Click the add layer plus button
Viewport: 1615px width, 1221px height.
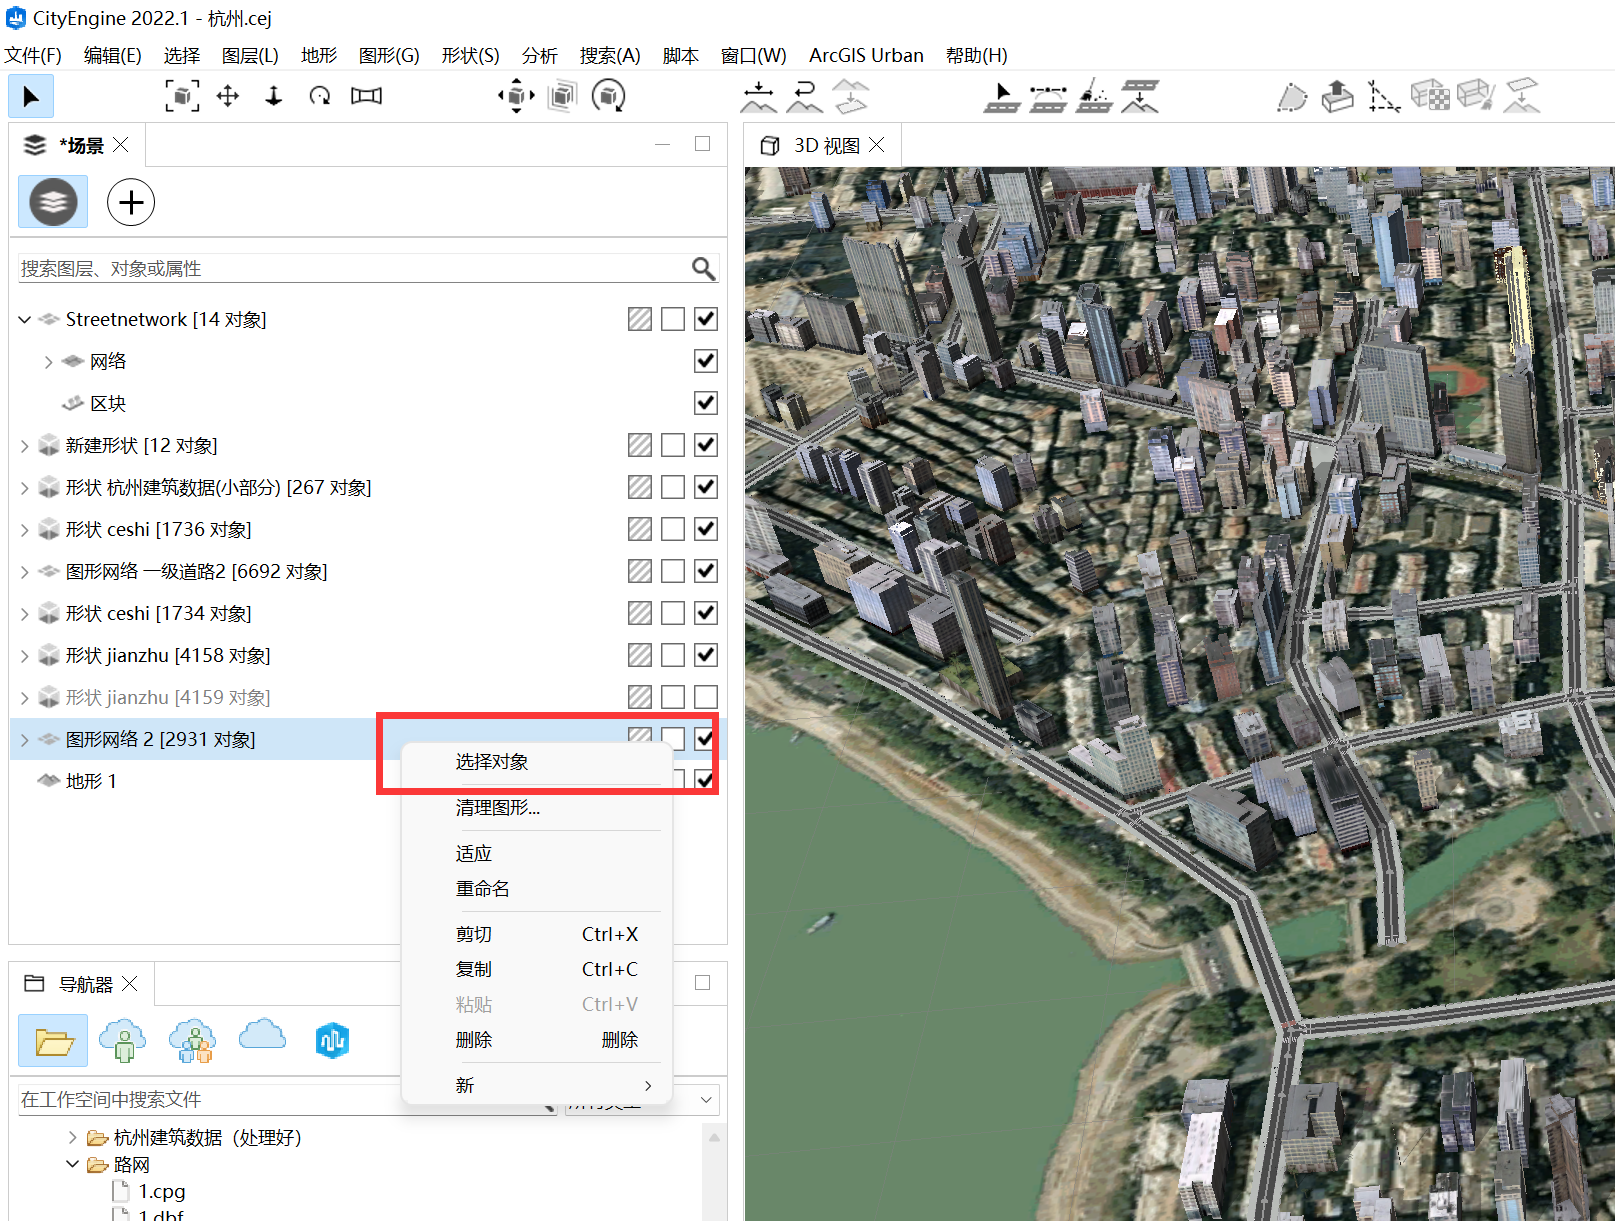tap(131, 203)
